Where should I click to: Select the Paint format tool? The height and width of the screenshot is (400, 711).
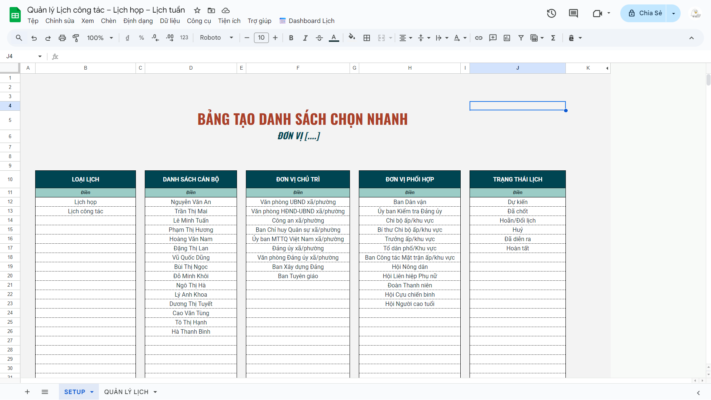76,38
